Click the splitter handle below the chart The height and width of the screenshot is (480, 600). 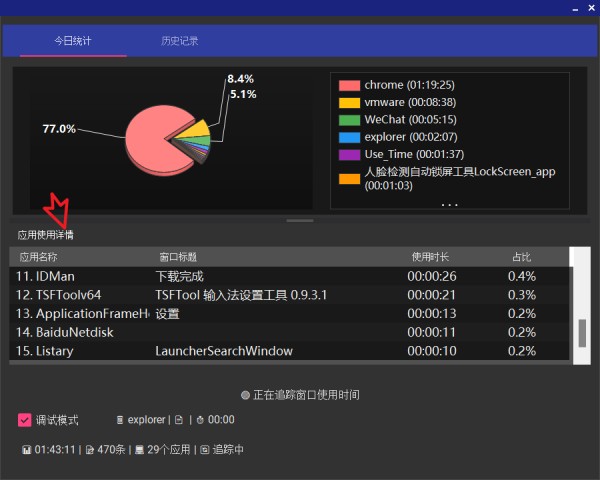click(300, 219)
